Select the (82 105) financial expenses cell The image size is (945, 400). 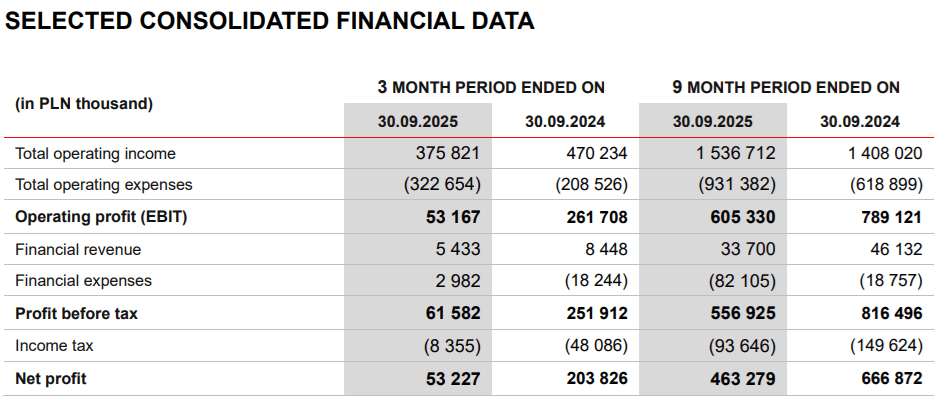pos(741,281)
